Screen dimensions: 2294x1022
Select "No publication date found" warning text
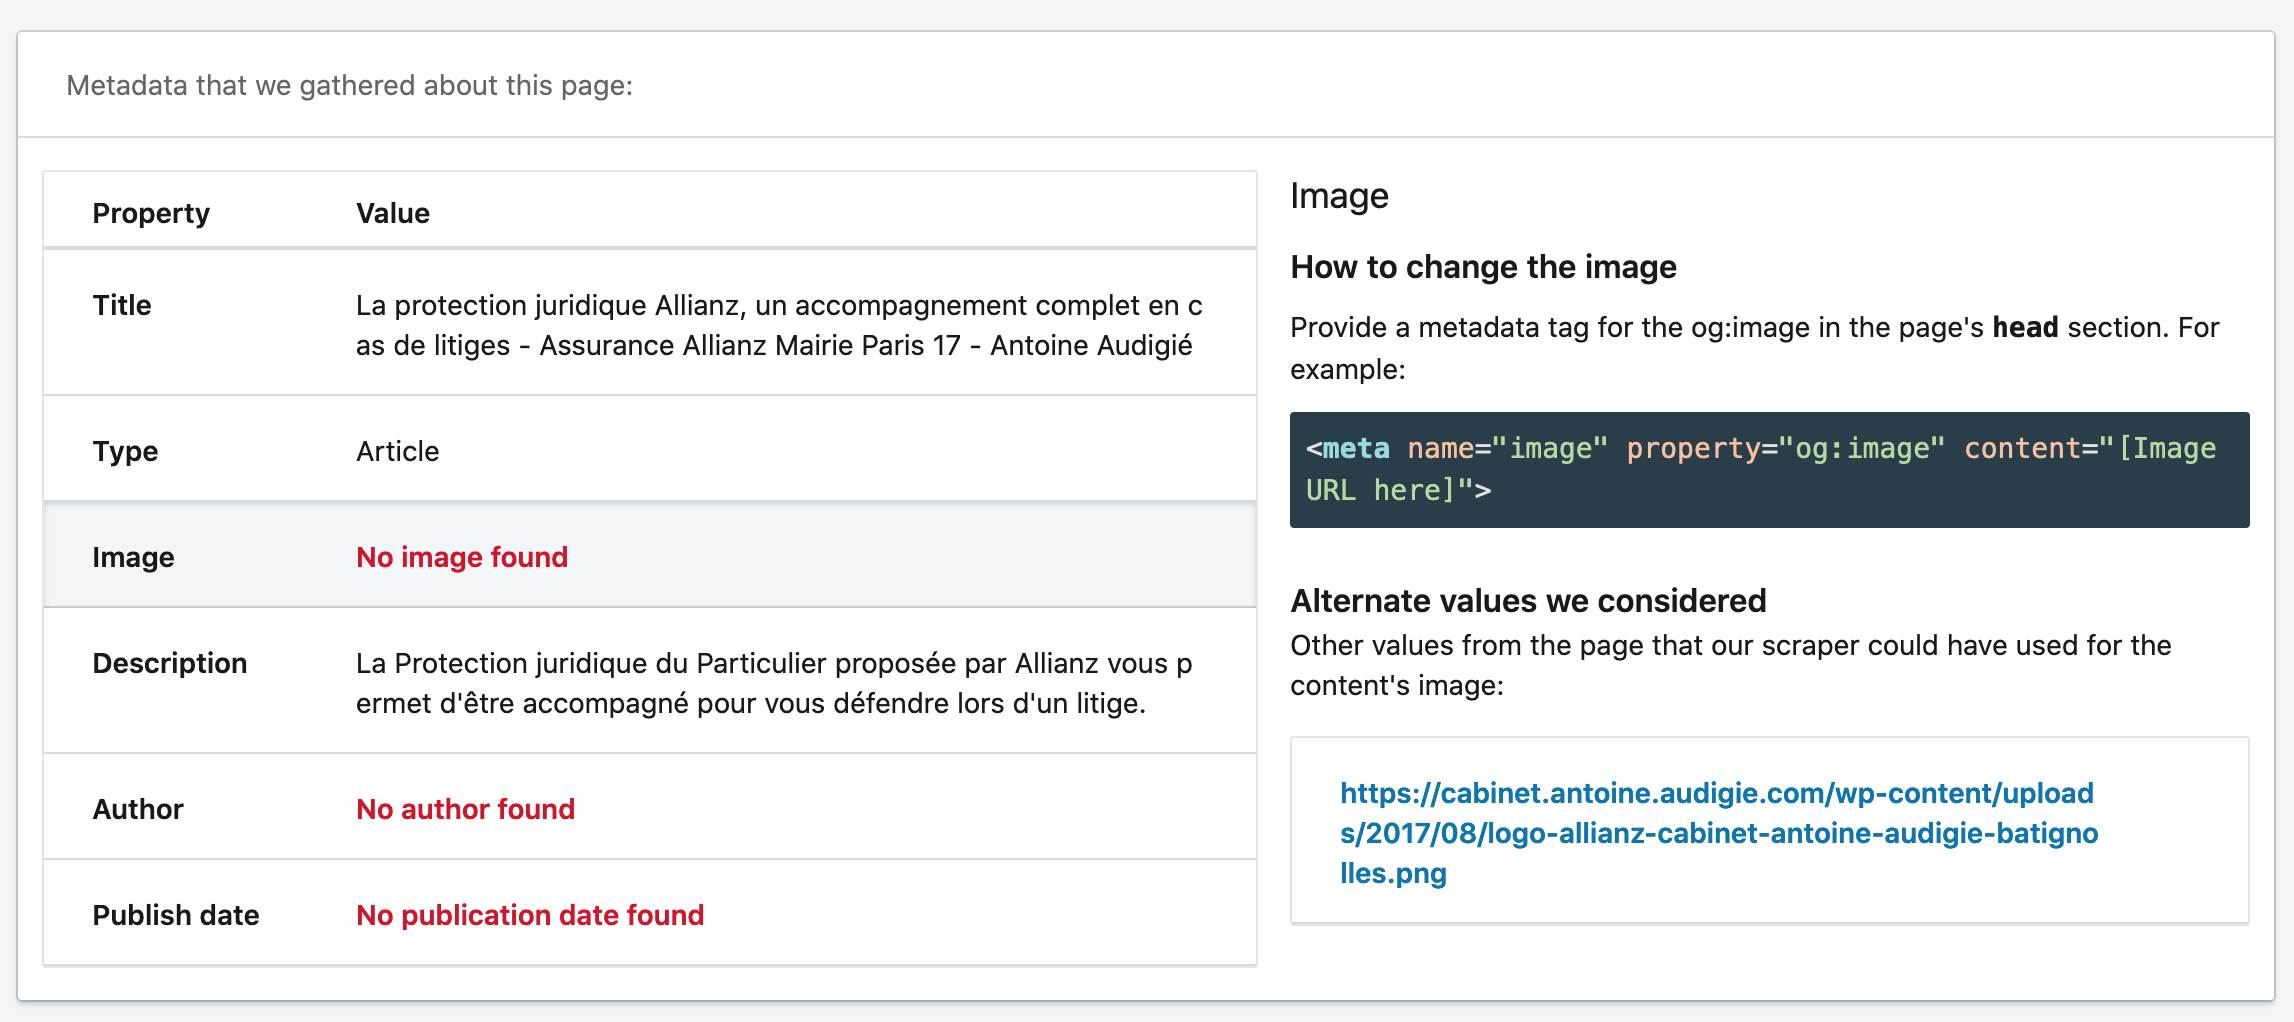click(530, 915)
